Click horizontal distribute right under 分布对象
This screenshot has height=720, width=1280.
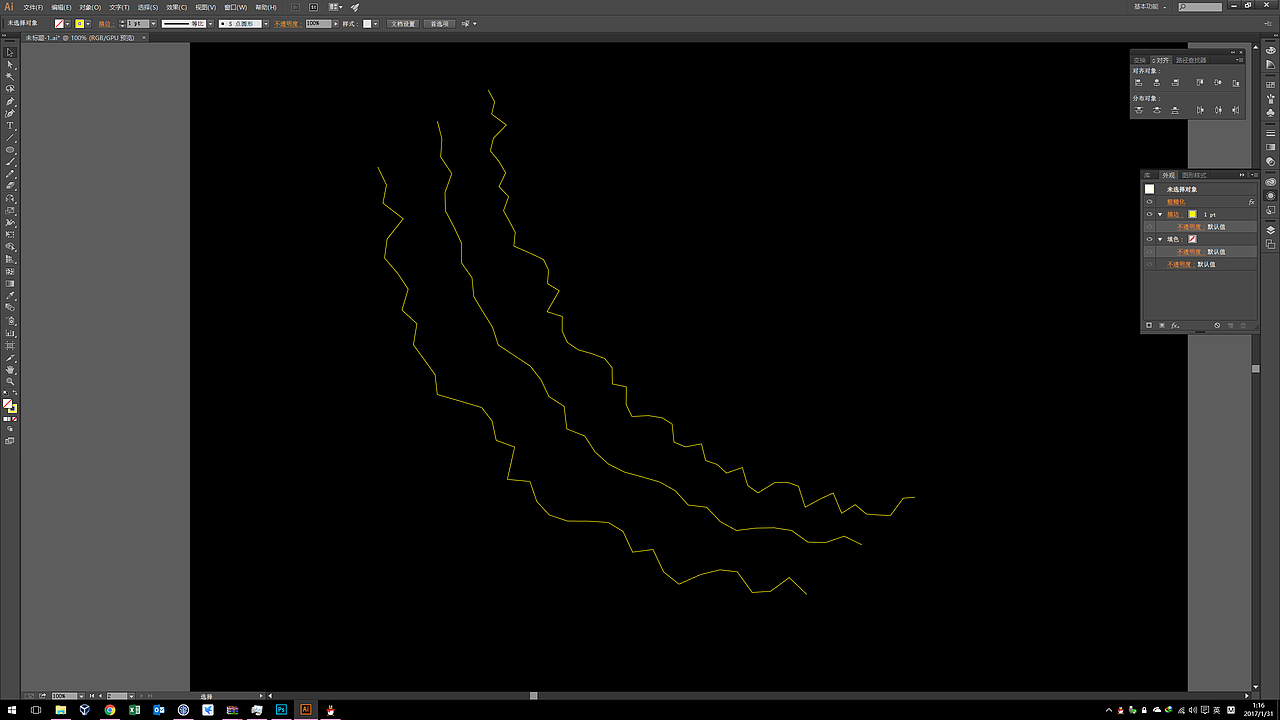coord(1235,110)
